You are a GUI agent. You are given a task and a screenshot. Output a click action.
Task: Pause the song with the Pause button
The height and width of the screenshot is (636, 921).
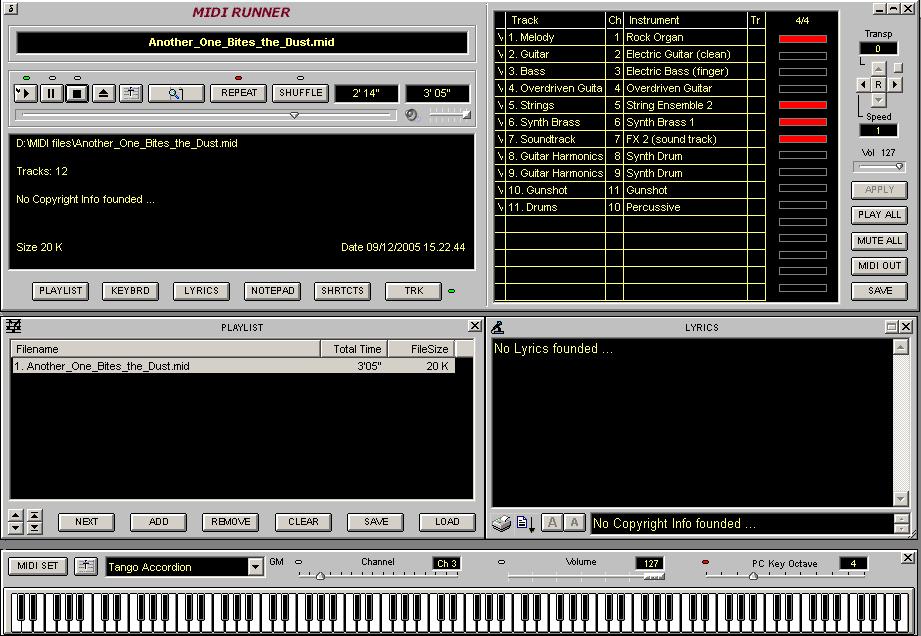point(52,93)
